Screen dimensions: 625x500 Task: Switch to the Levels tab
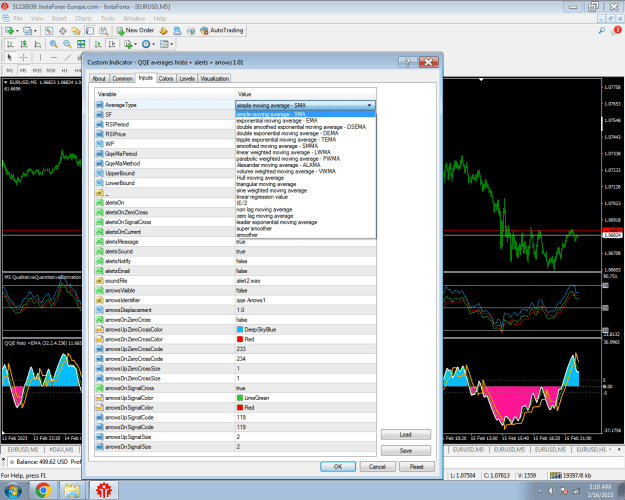187,79
